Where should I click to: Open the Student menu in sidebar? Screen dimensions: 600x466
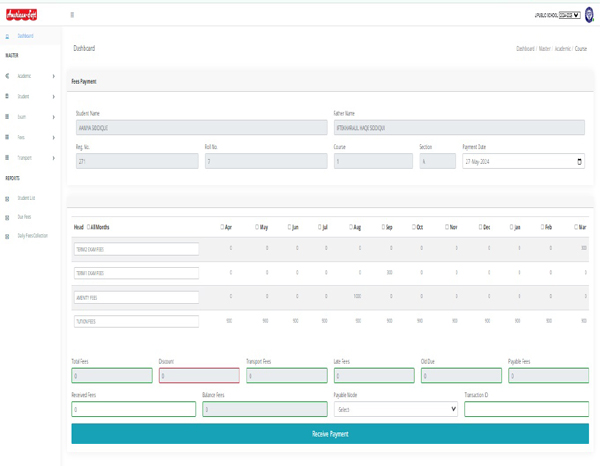(x=30, y=96)
